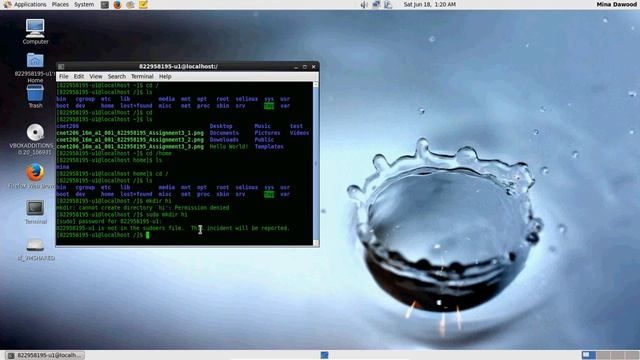Click the terminal window menu icon in title bar
Image resolution: width=640 pixels, height=360 pixels.
click(61, 67)
